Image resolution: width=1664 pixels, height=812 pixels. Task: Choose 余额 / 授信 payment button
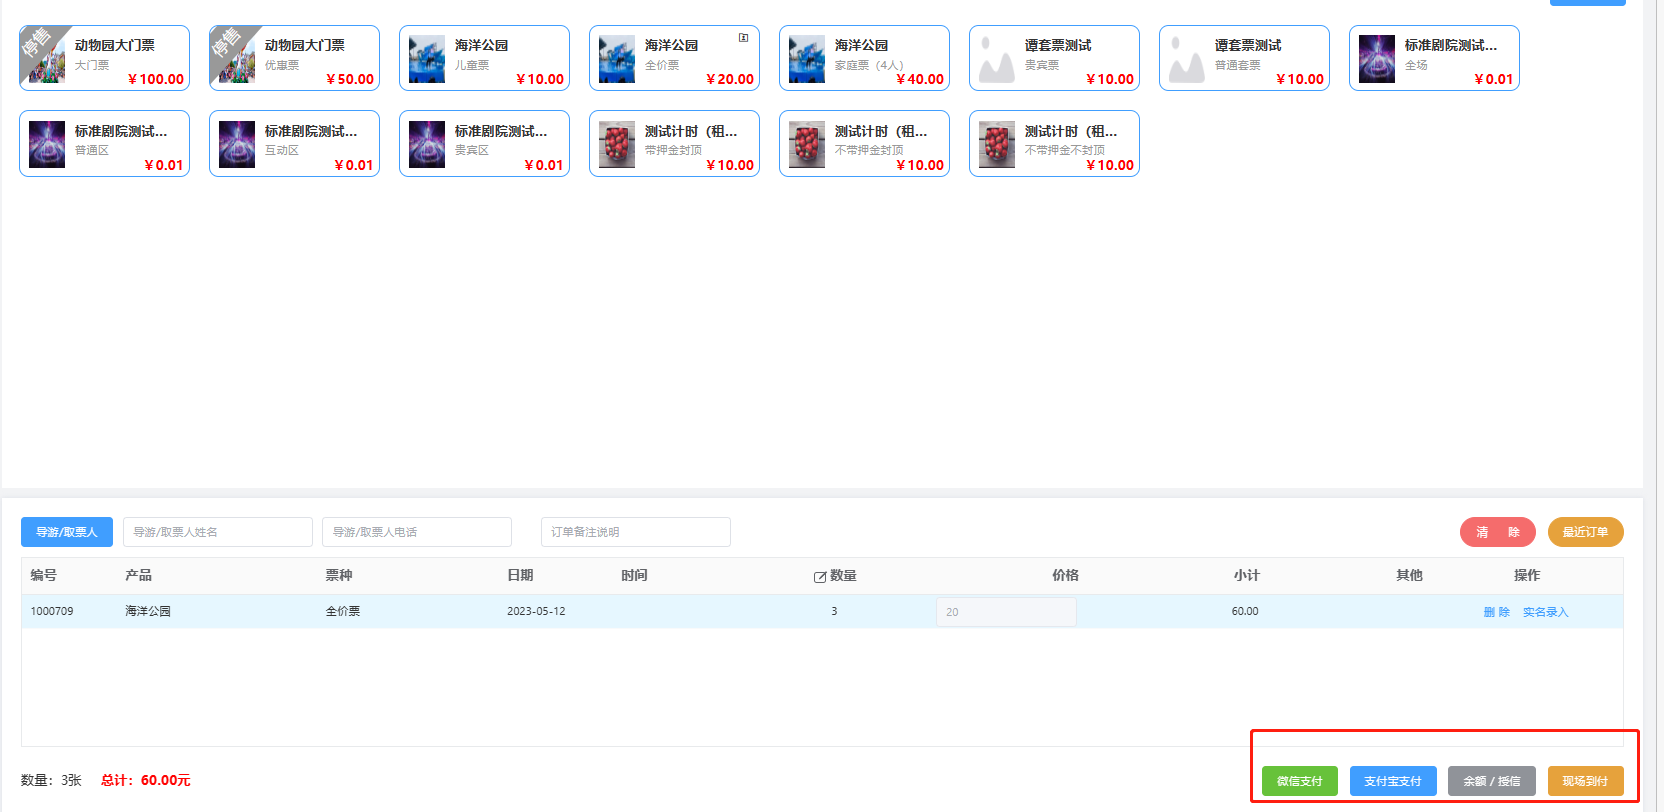(1491, 781)
